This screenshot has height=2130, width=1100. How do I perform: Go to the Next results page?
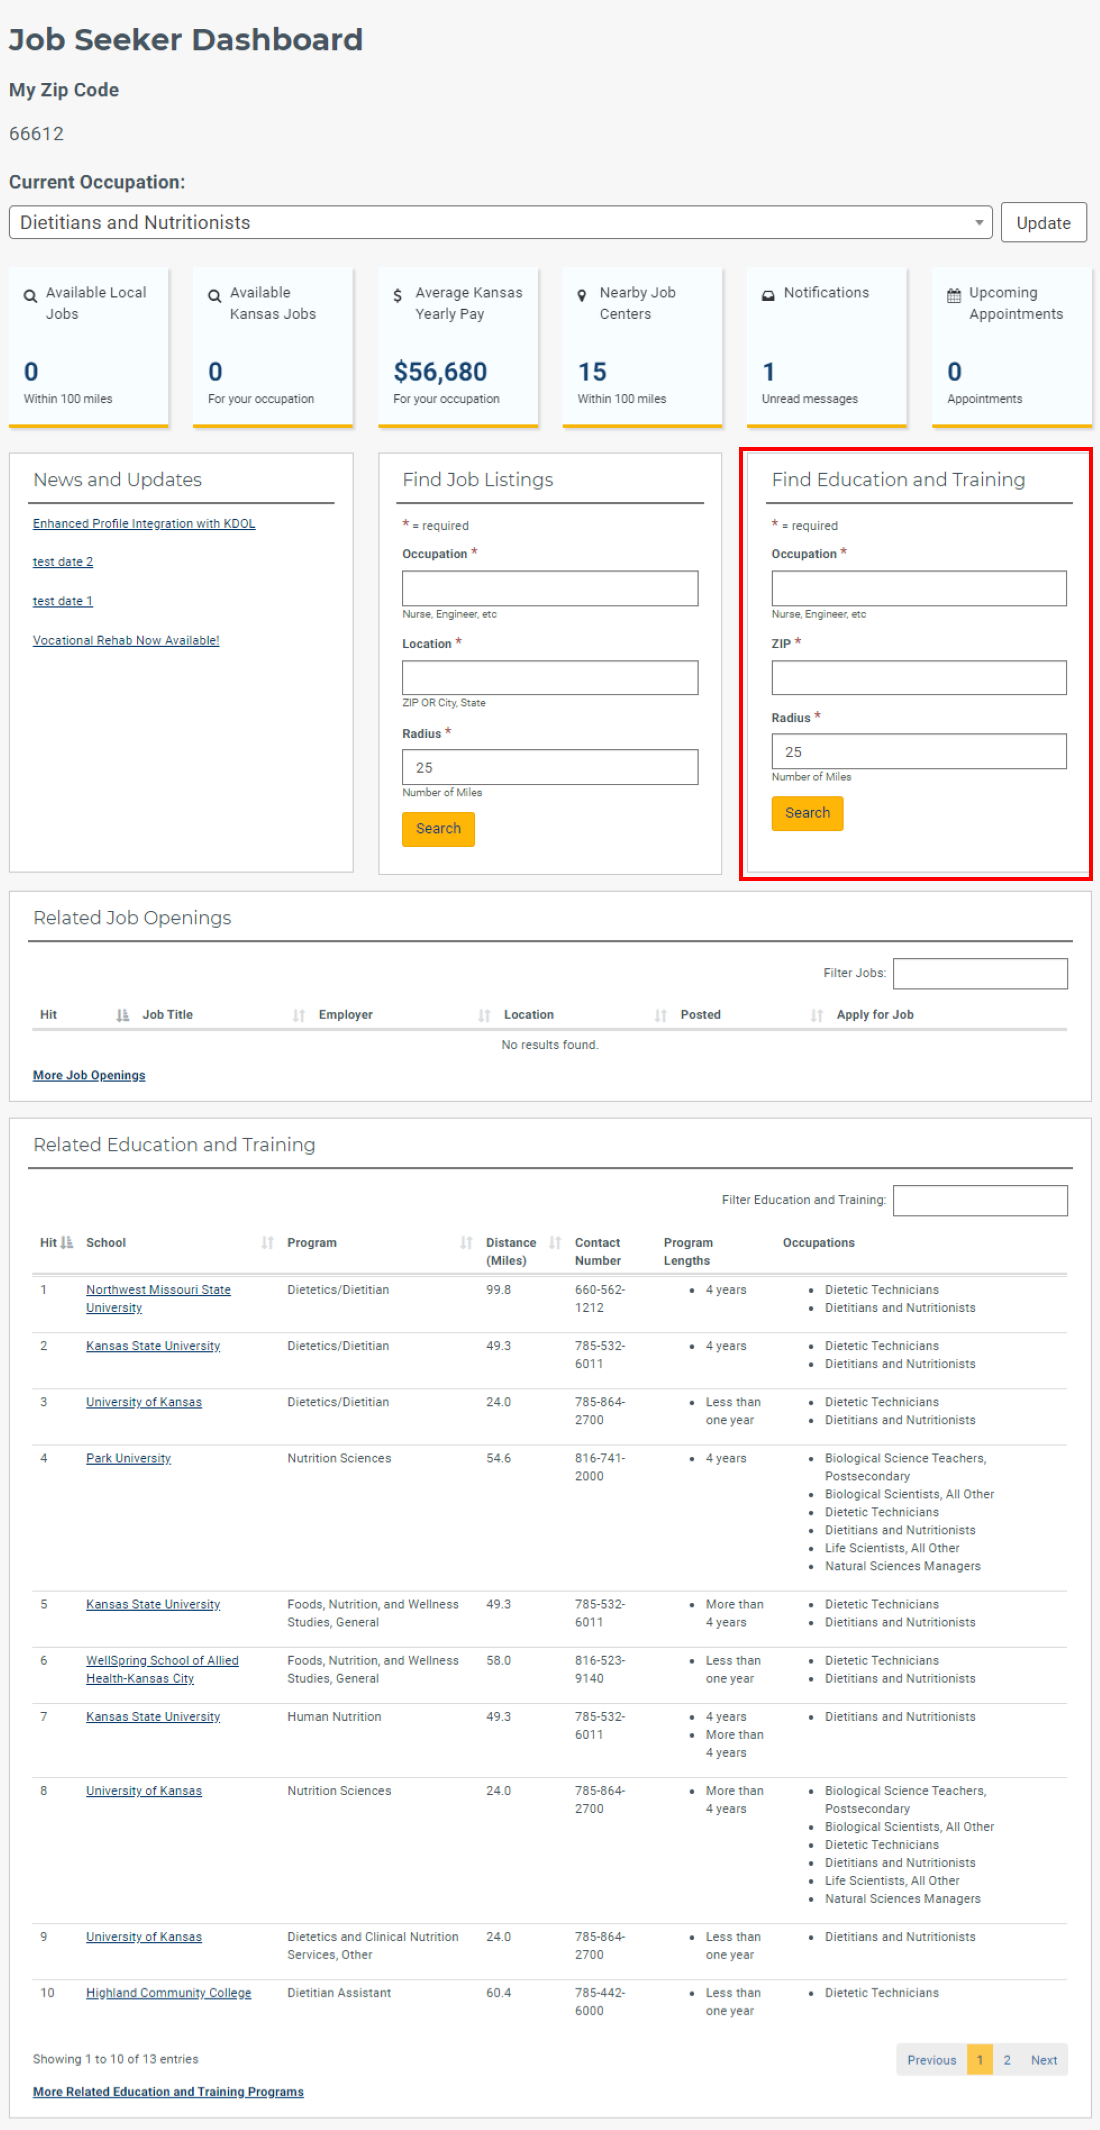(x=1044, y=2060)
